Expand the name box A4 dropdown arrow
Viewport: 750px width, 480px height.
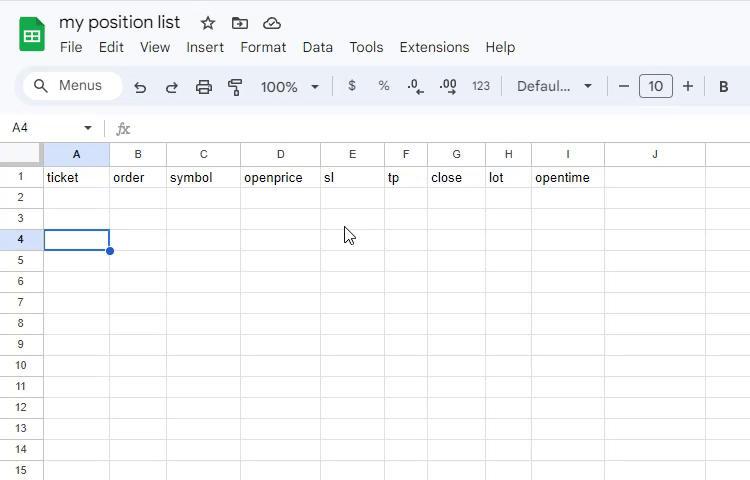[88, 128]
